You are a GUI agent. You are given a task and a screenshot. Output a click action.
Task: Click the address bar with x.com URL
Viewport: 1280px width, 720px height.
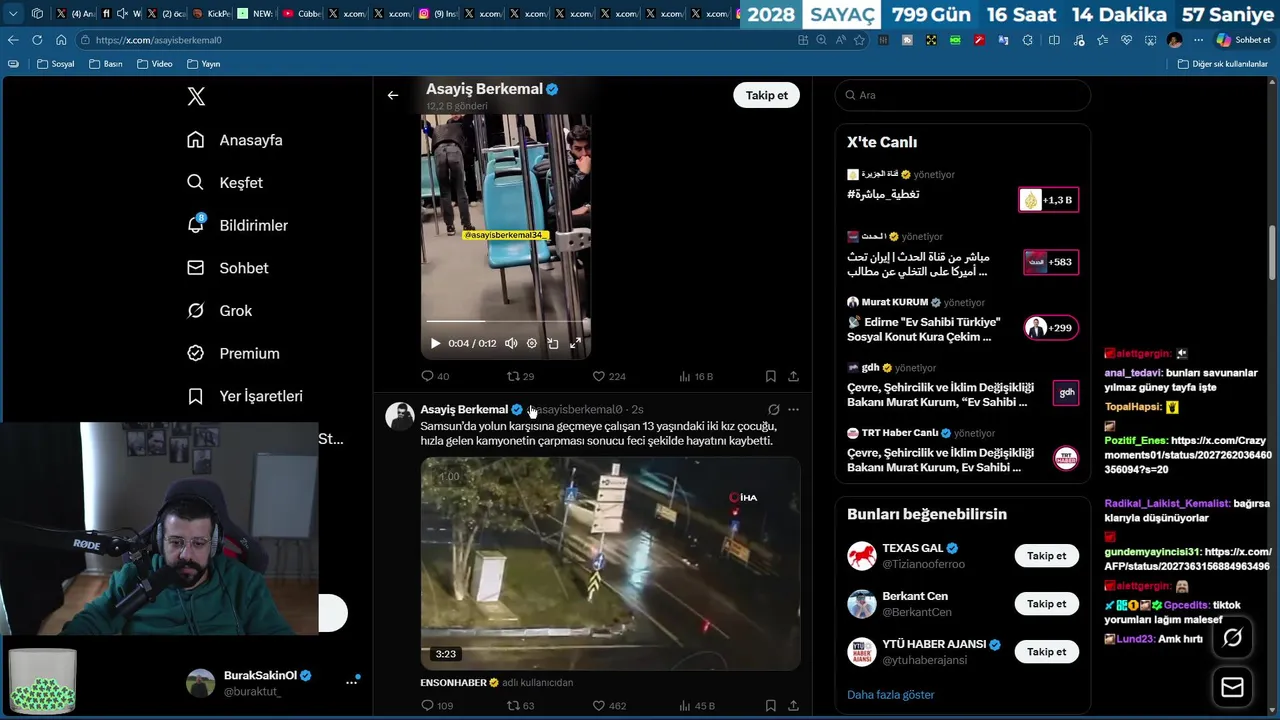point(440,40)
